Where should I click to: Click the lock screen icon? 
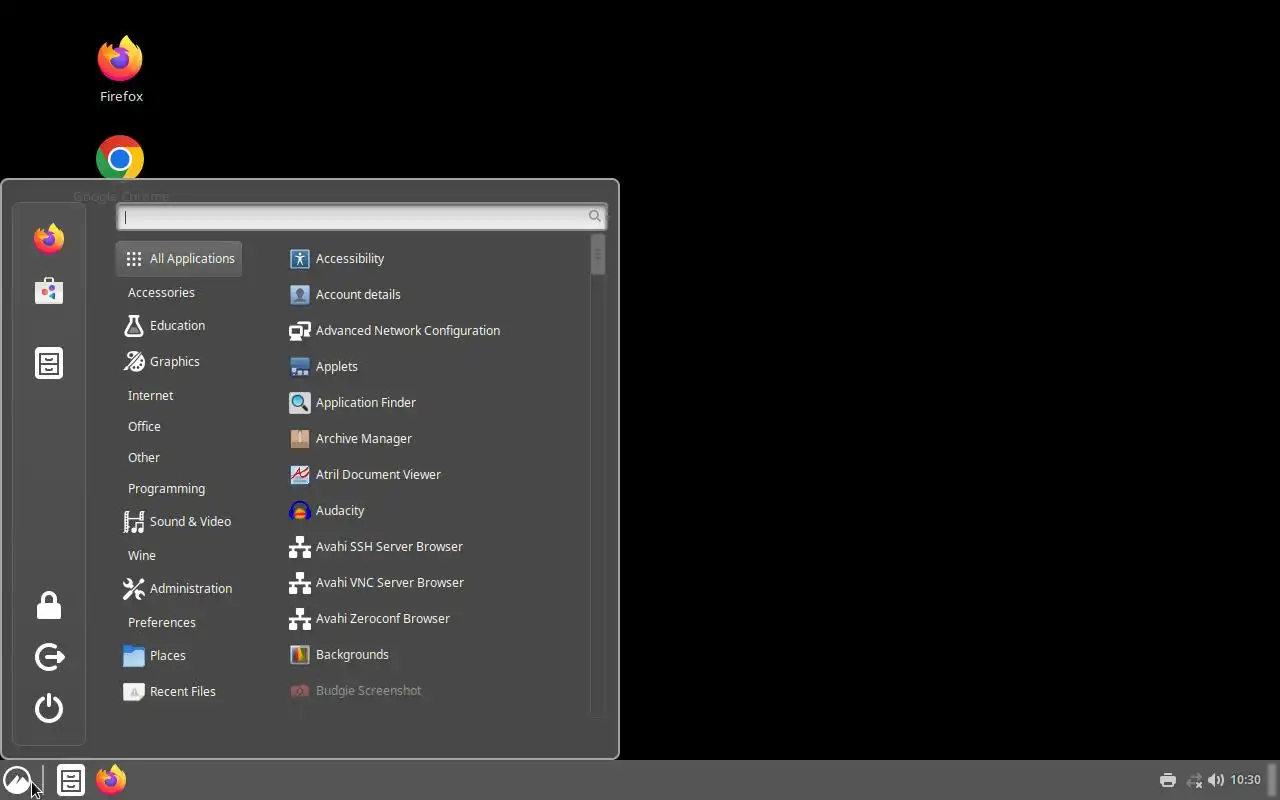click(49, 605)
